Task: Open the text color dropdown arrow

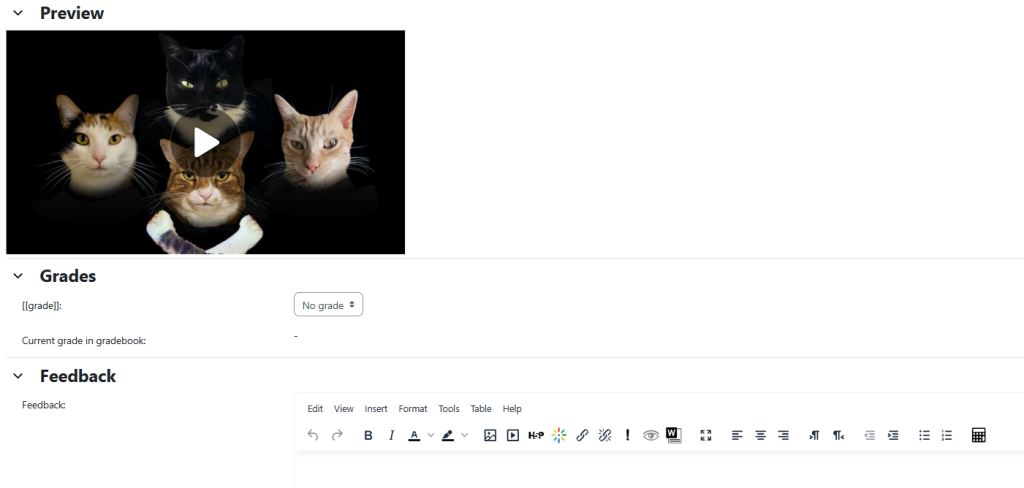Action: click(431, 436)
